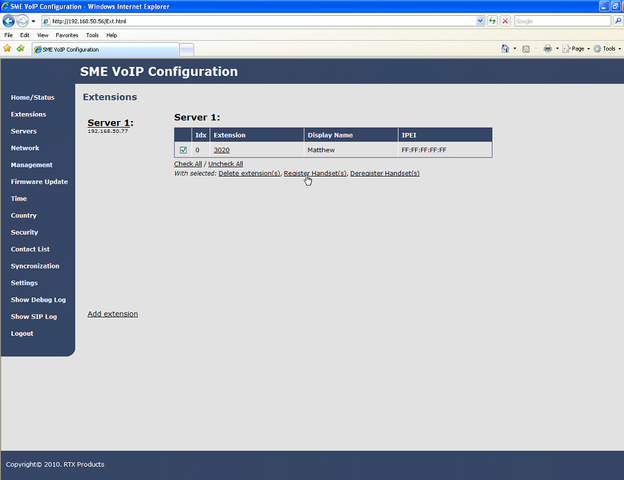Image resolution: width=624 pixels, height=480 pixels.
Task: Click the Home toolbar icon
Action: tap(505, 48)
